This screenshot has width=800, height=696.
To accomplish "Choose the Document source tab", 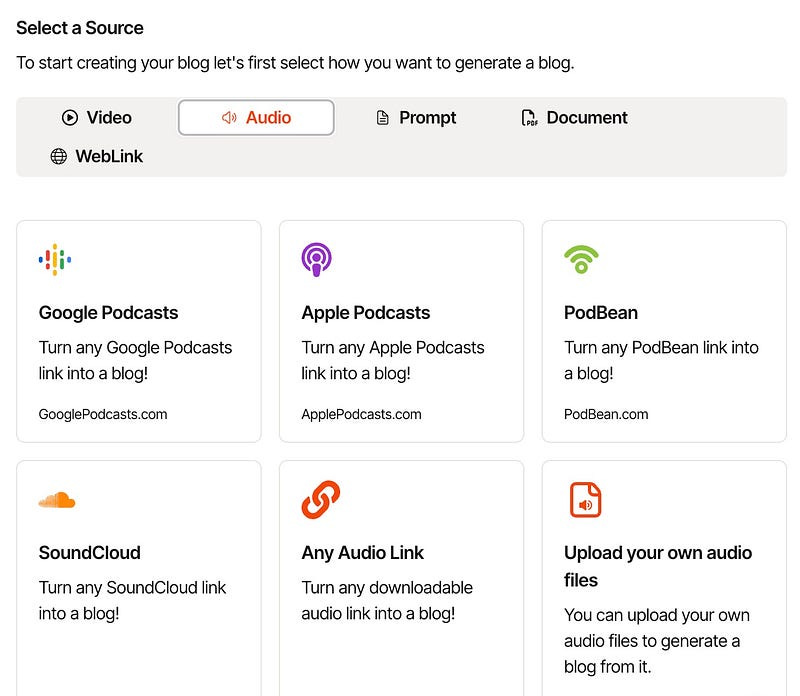I will click(x=574, y=117).
